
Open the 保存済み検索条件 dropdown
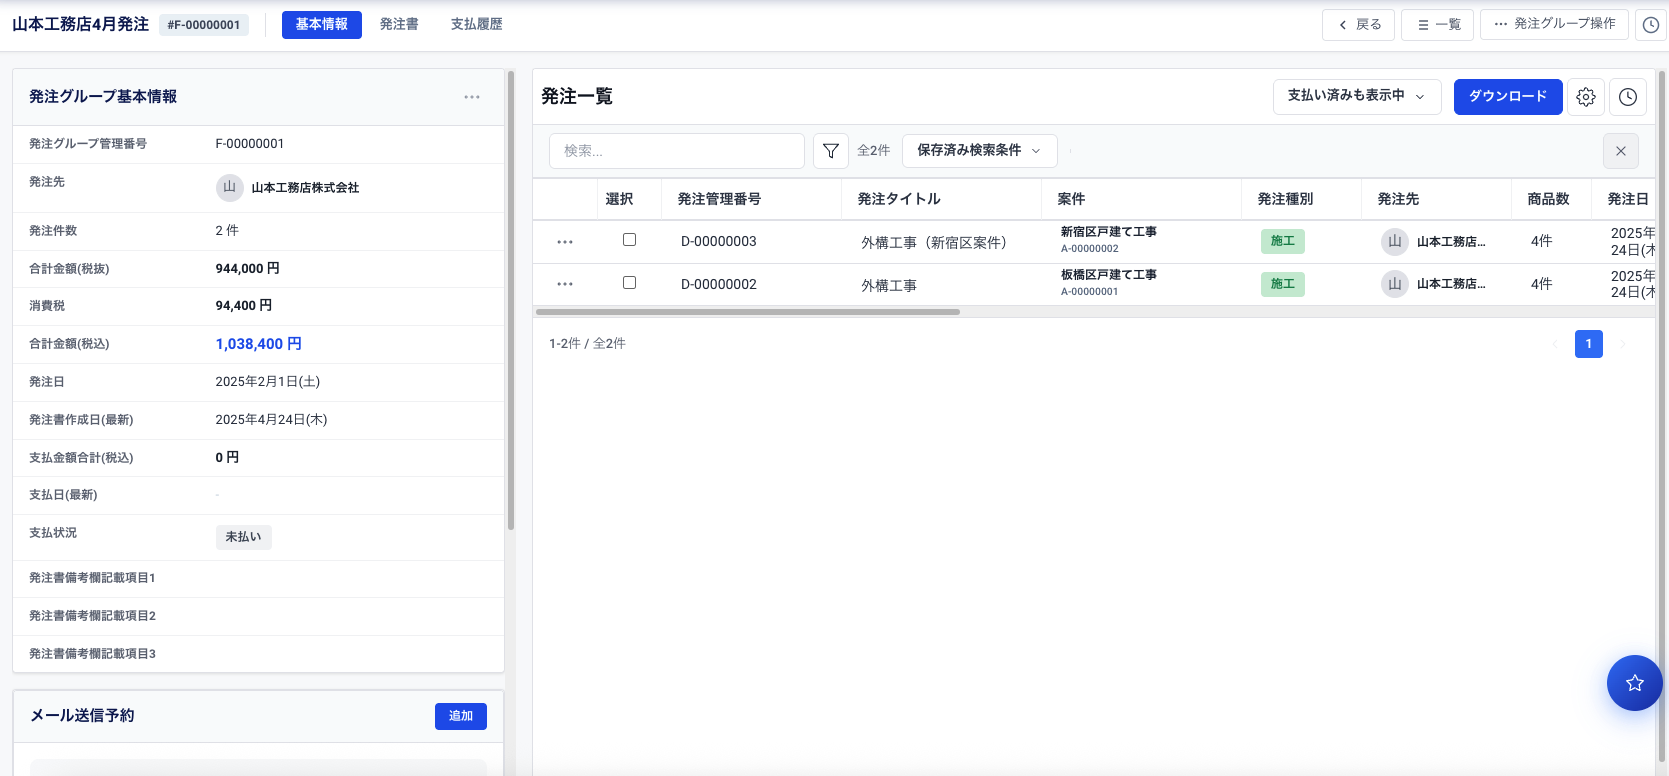pos(980,151)
